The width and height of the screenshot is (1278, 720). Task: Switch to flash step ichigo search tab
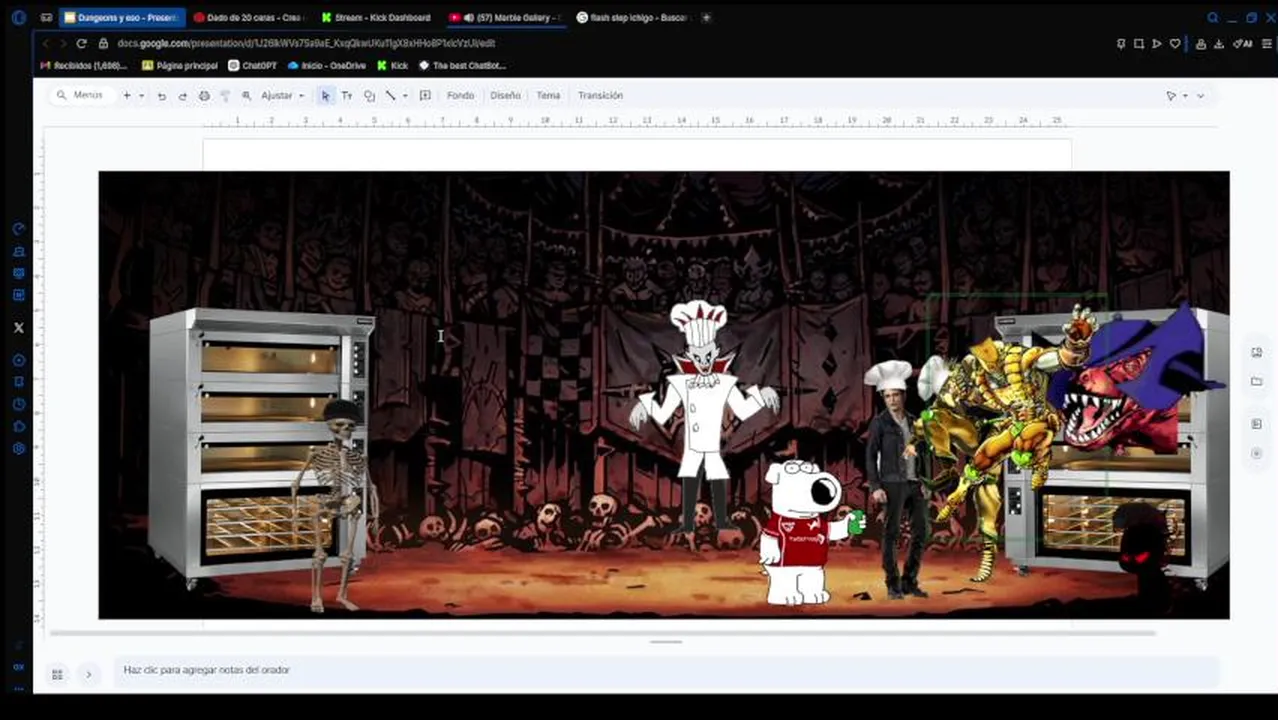tap(633, 18)
